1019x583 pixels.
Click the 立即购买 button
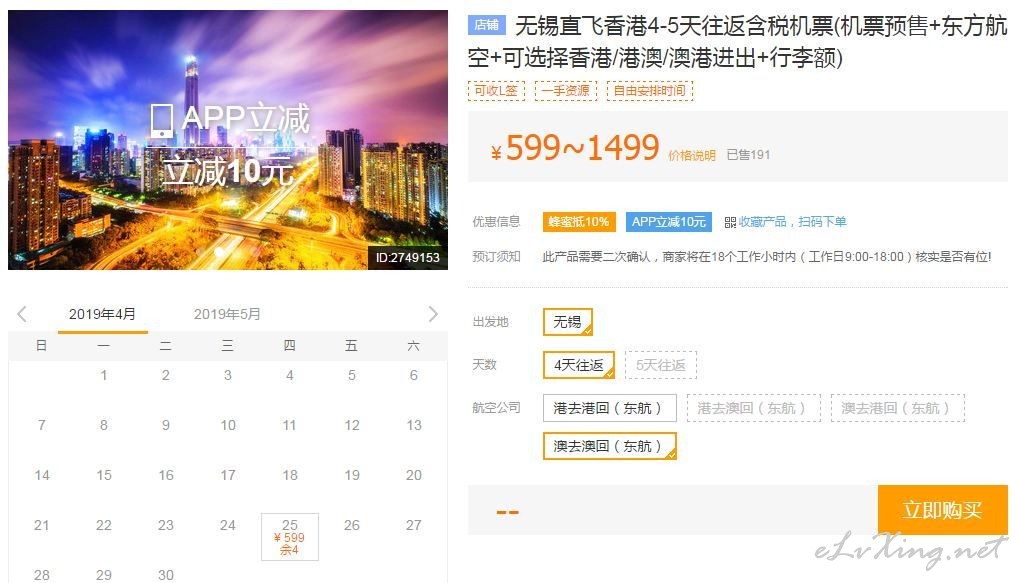[x=942, y=510]
